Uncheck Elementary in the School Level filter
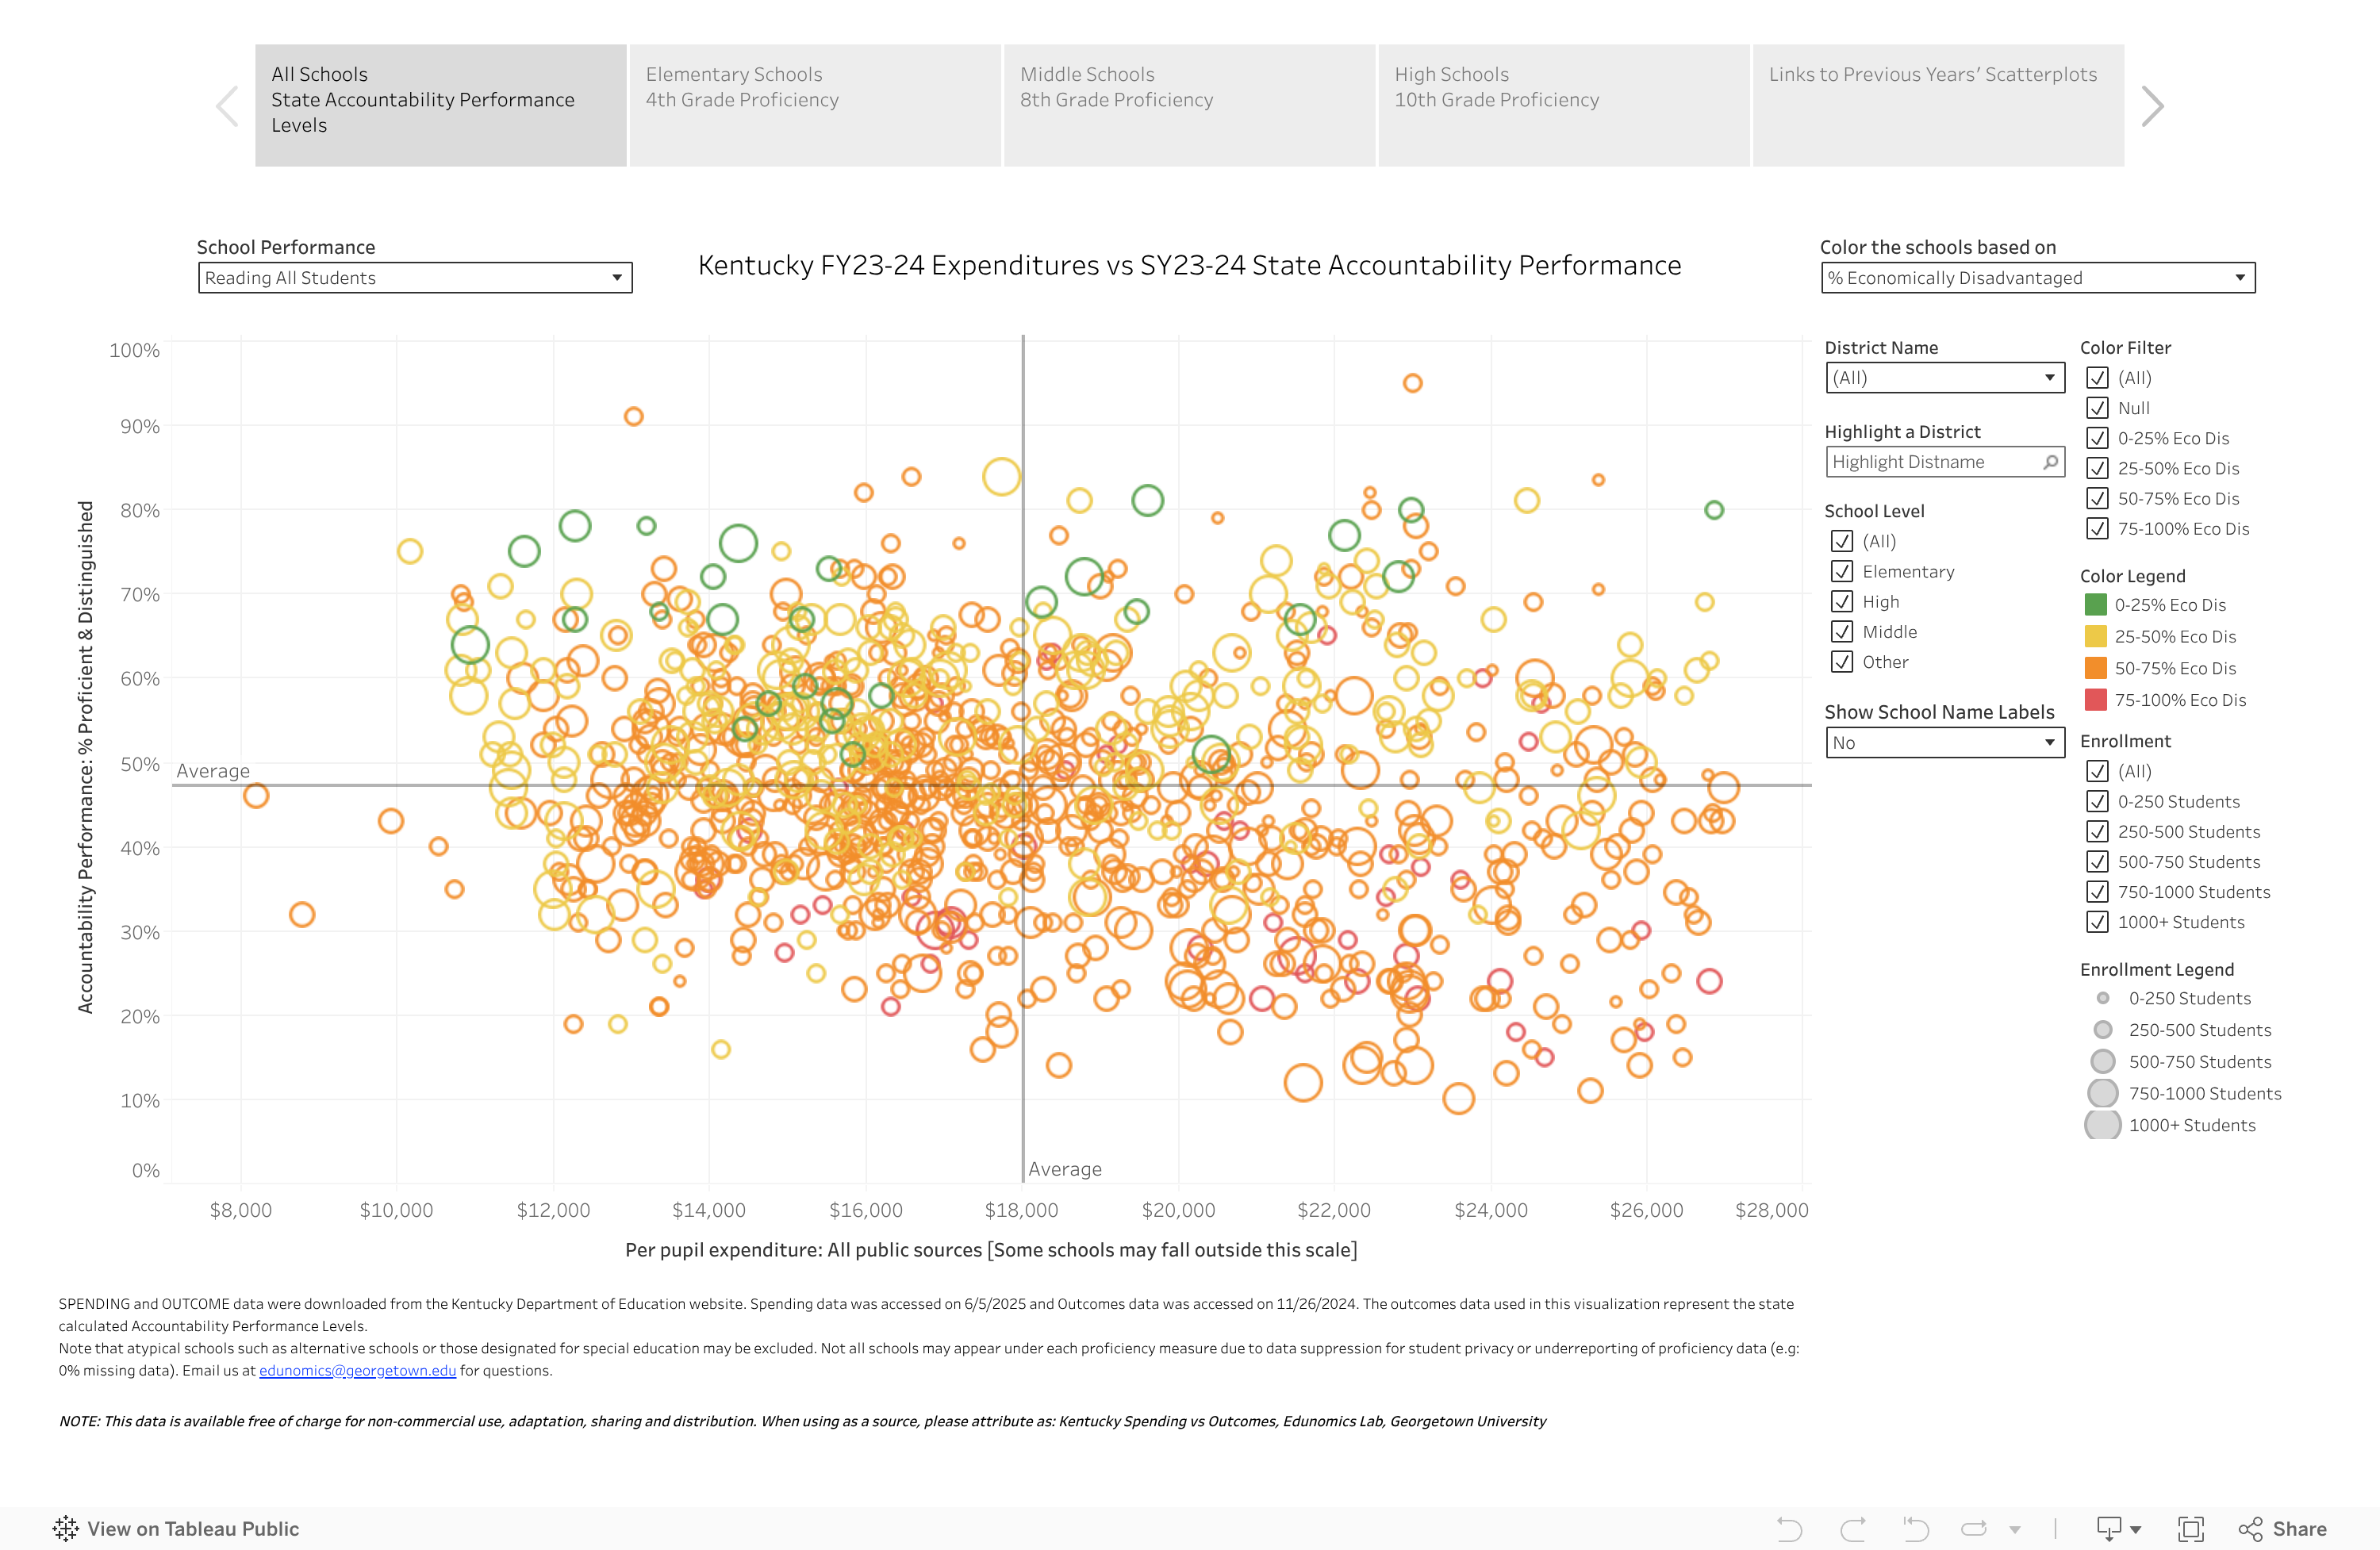Image resolution: width=2380 pixels, height=1550 pixels. click(x=1842, y=571)
